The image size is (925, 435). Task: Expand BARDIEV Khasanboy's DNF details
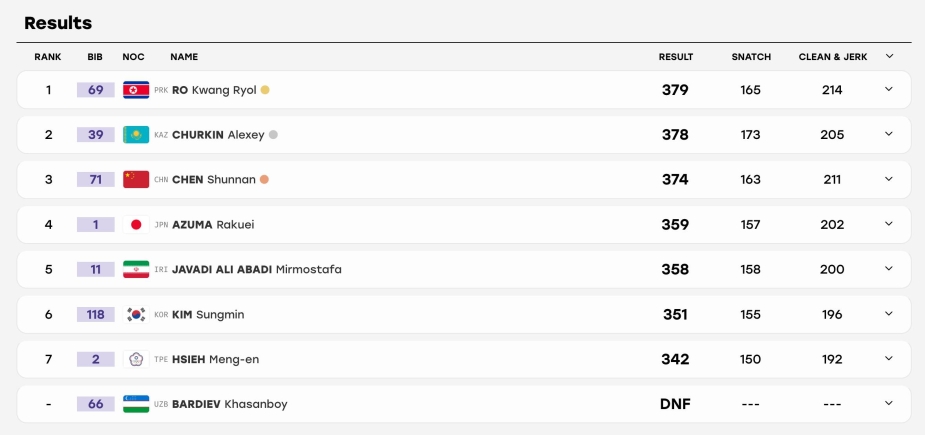(x=888, y=403)
